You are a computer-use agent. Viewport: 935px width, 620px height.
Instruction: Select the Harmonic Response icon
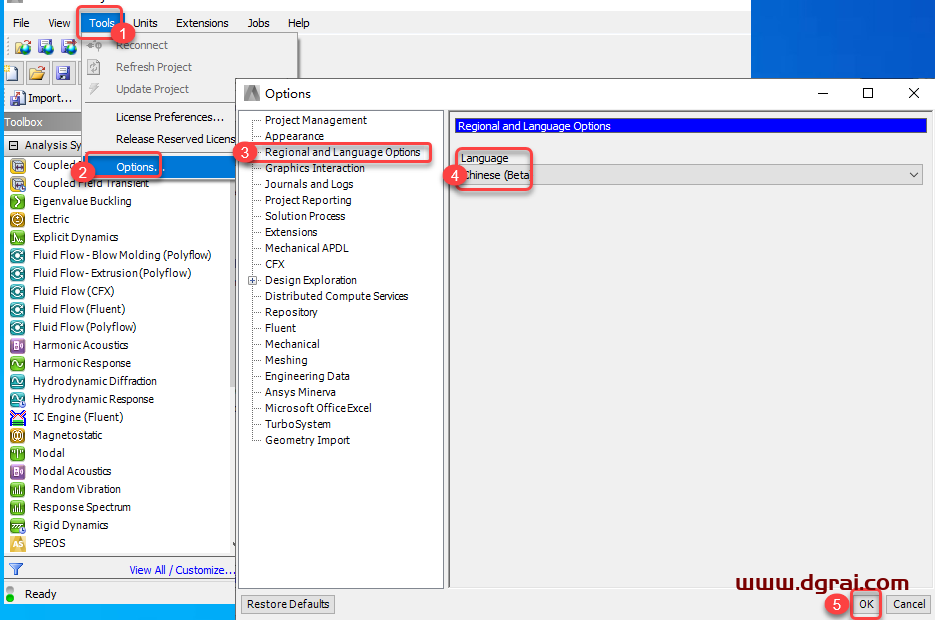18,364
